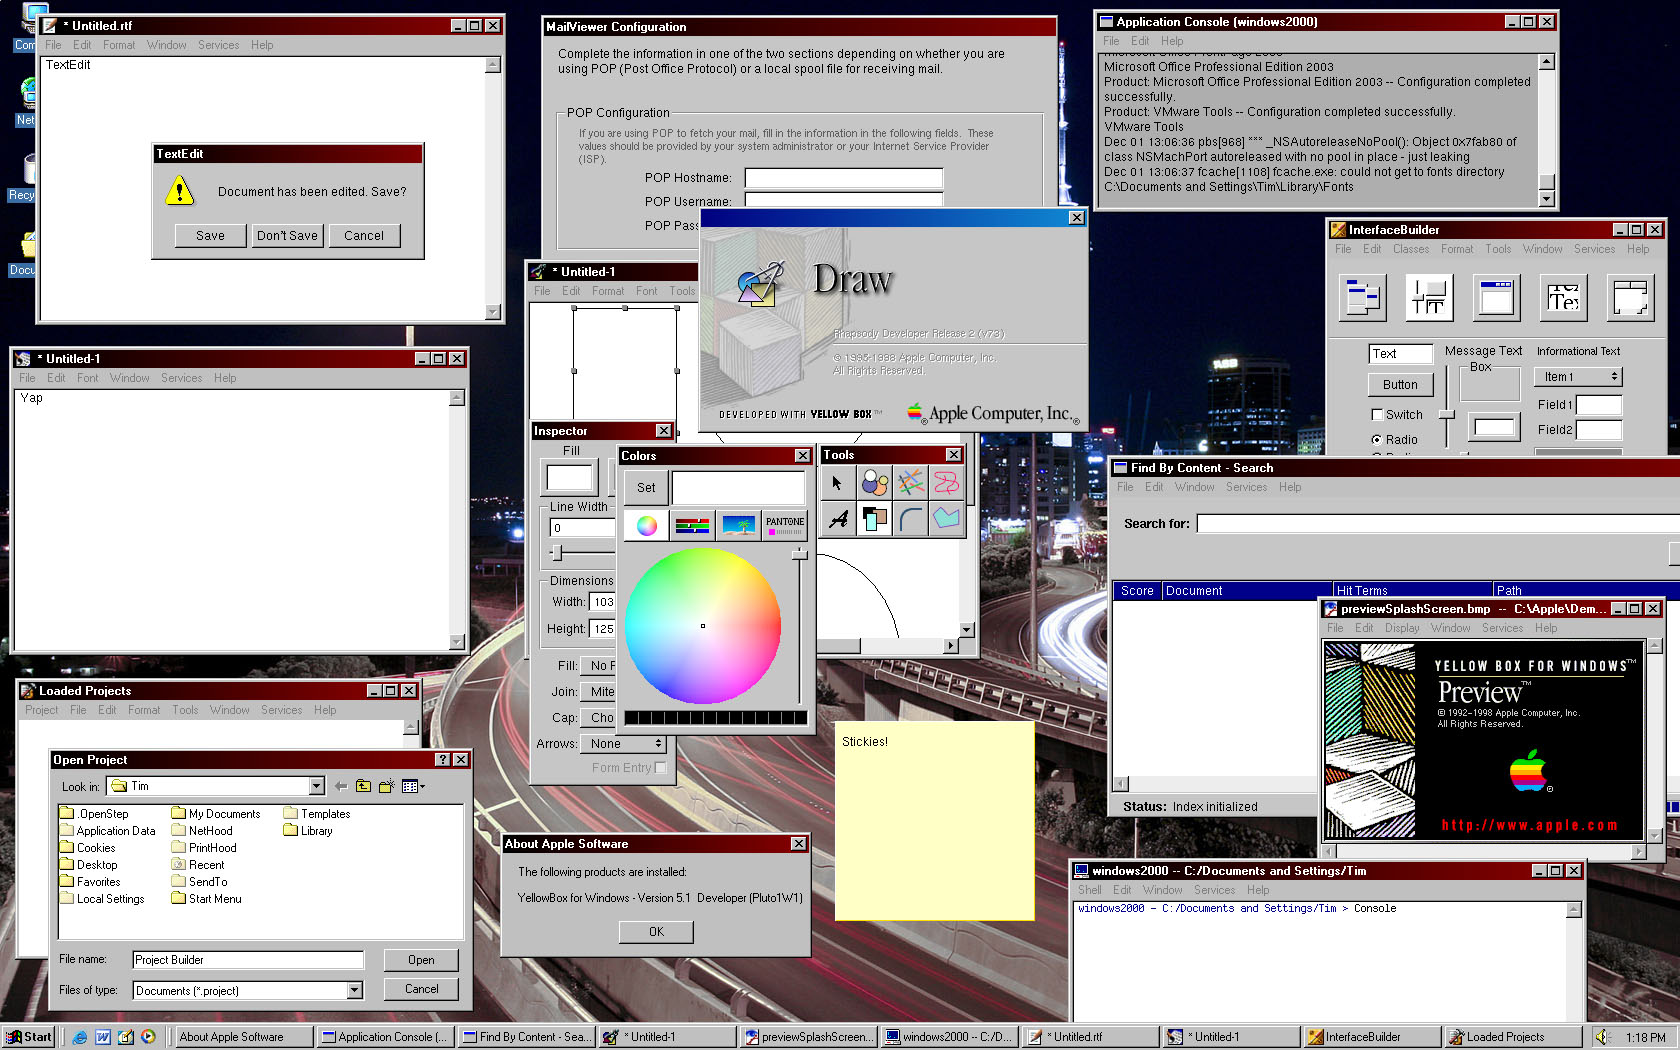Toggle the Switch checkbox in InterfaceBuilder palette
Screen dimensions: 1680x1050
click(1378, 415)
